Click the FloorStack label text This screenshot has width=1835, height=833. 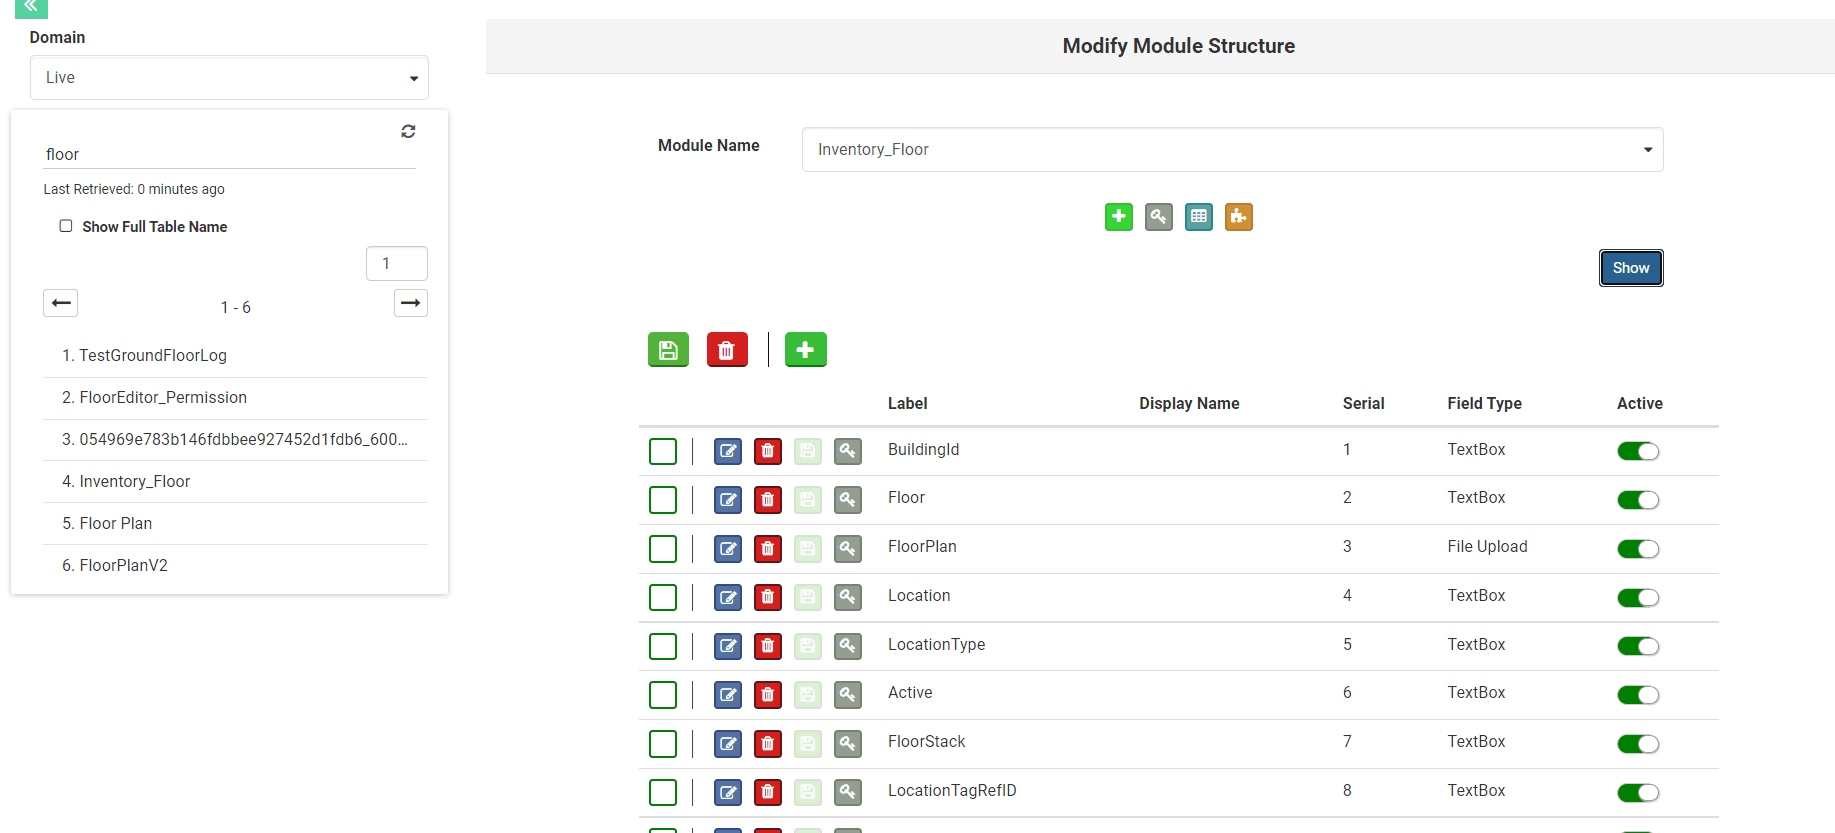coord(926,742)
